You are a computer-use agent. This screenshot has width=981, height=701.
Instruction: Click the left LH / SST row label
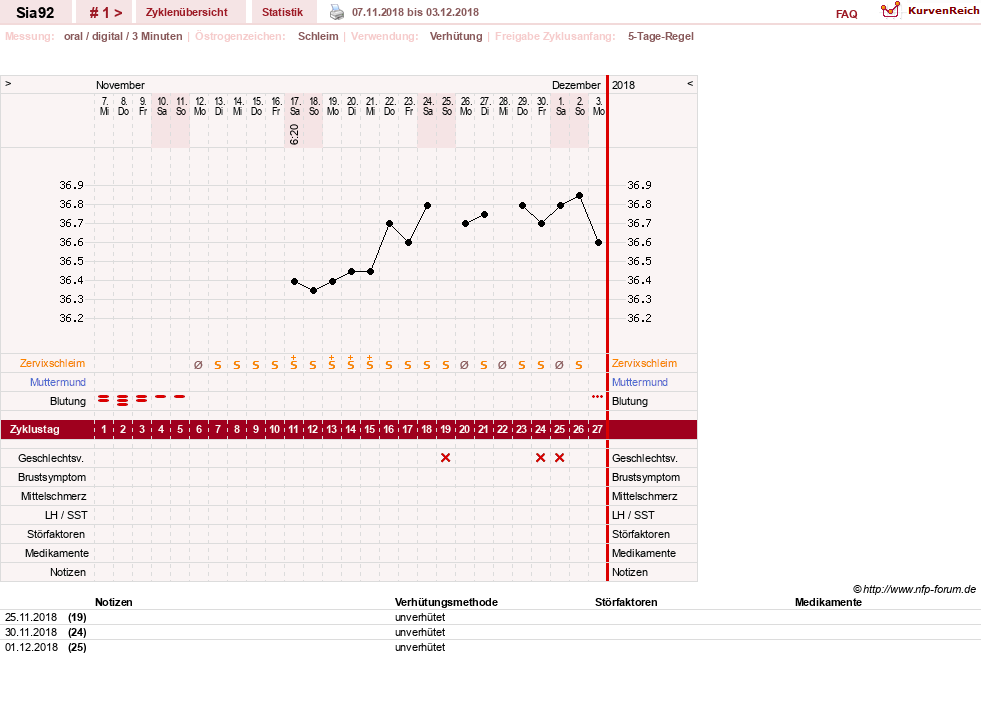tap(66, 515)
